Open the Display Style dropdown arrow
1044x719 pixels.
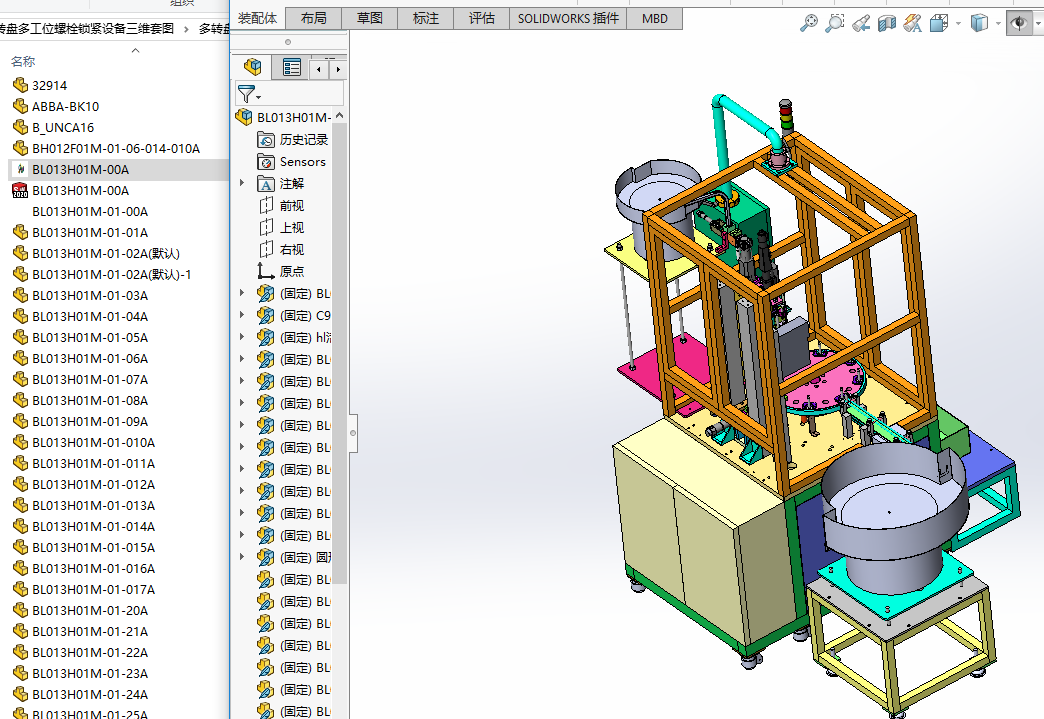click(x=998, y=22)
